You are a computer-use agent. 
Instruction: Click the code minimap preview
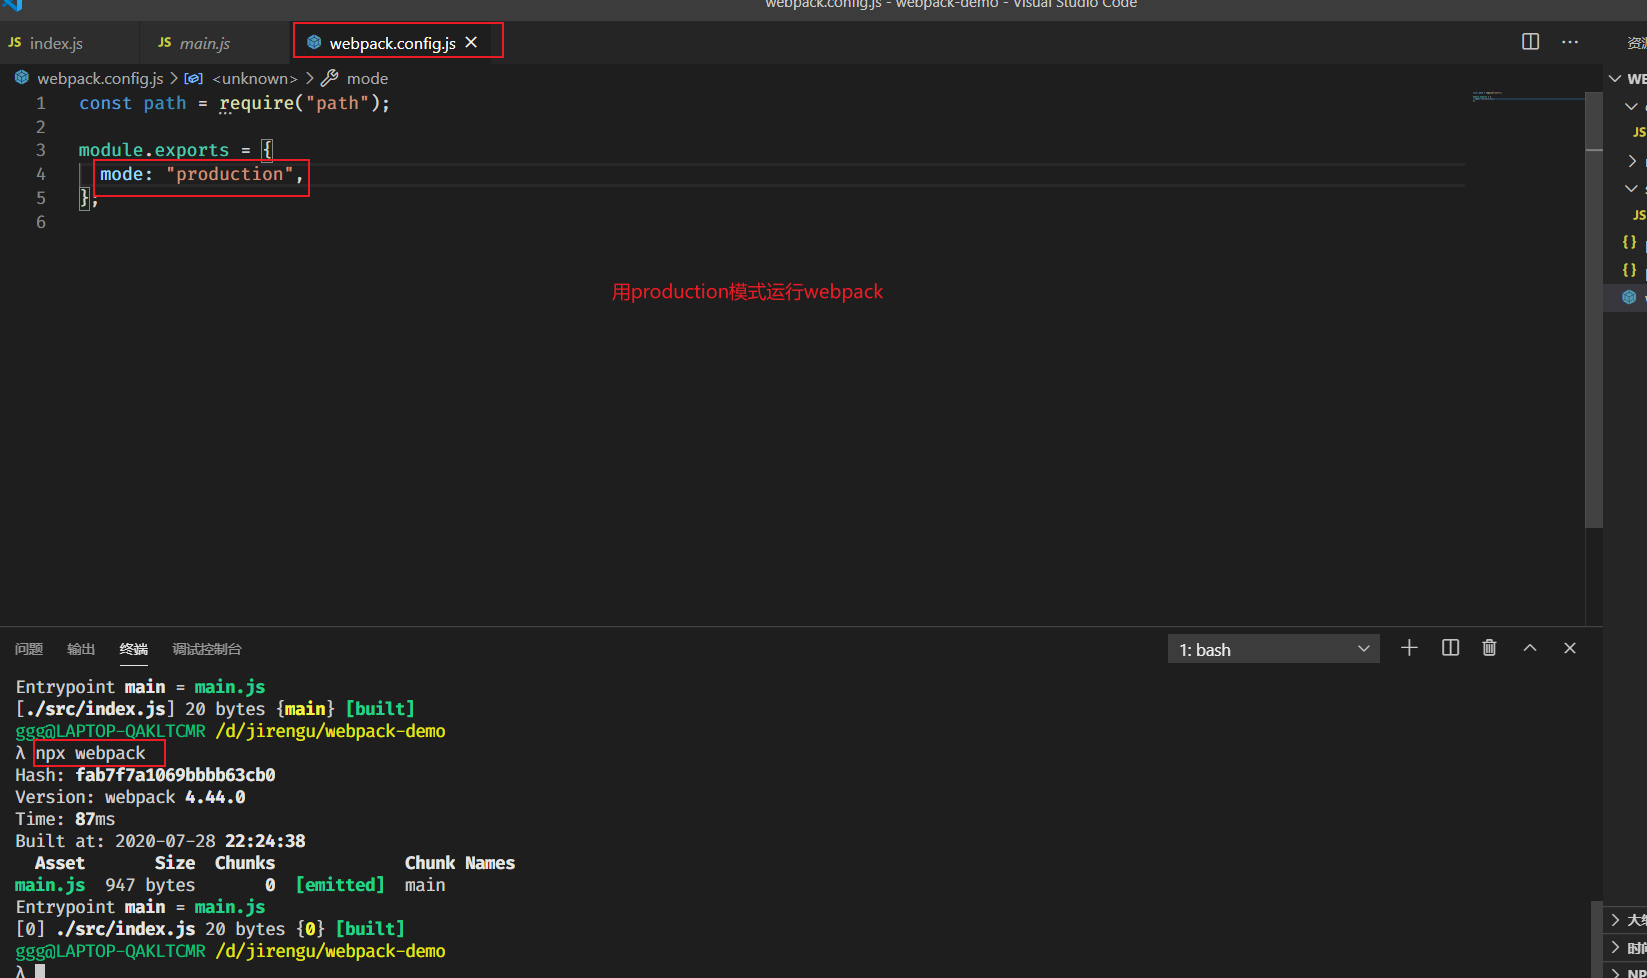[1527, 97]
